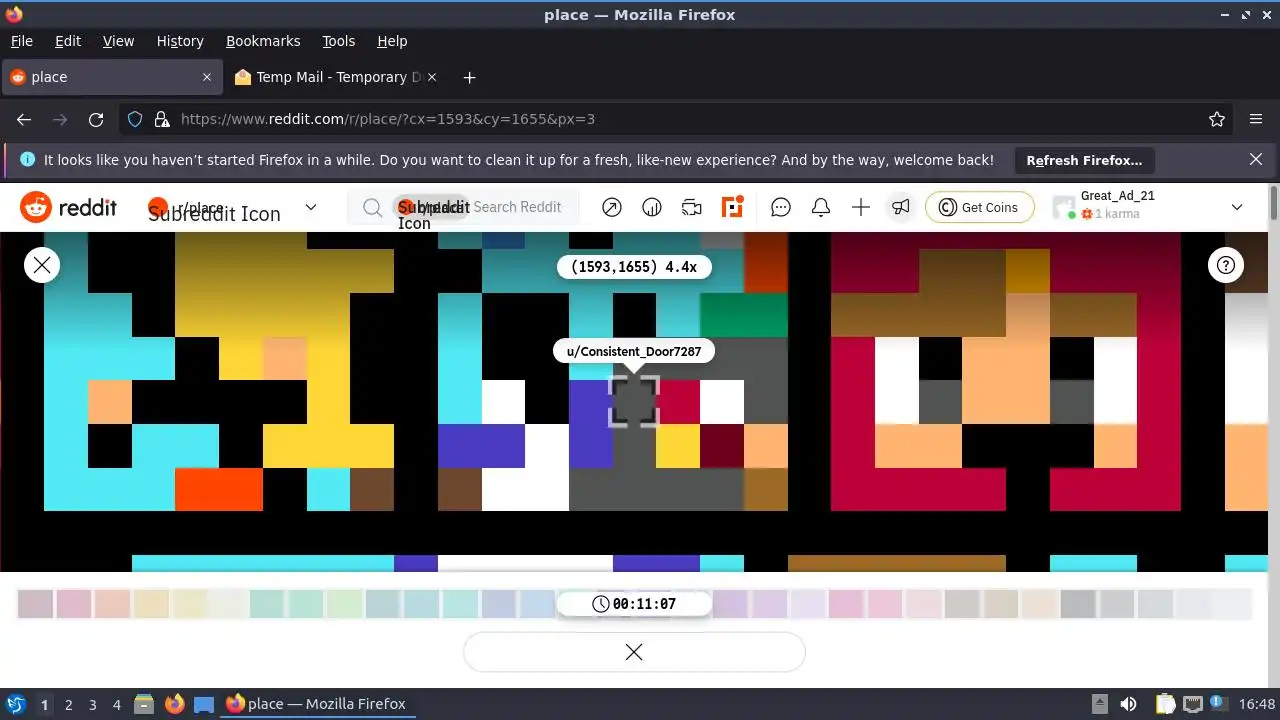
Task: Open the volume control in tray
Action: click(1128, 704)
